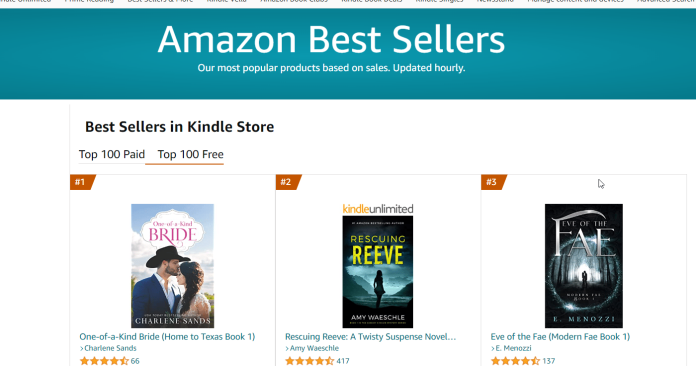Click the #3 rank badge
696x366 pixels.
[493, 182]
